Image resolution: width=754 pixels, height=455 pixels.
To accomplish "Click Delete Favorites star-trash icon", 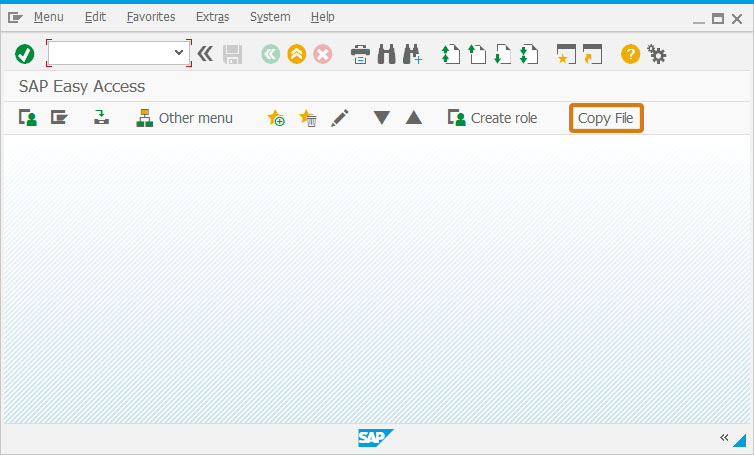I will tap(308, 118).
